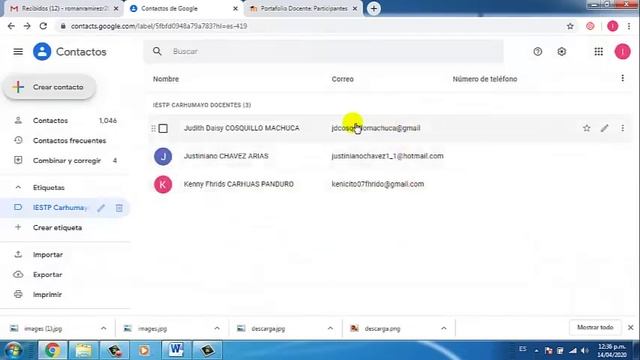
Task: Show hidden system tray icons
Action: [x=536, y=351]
